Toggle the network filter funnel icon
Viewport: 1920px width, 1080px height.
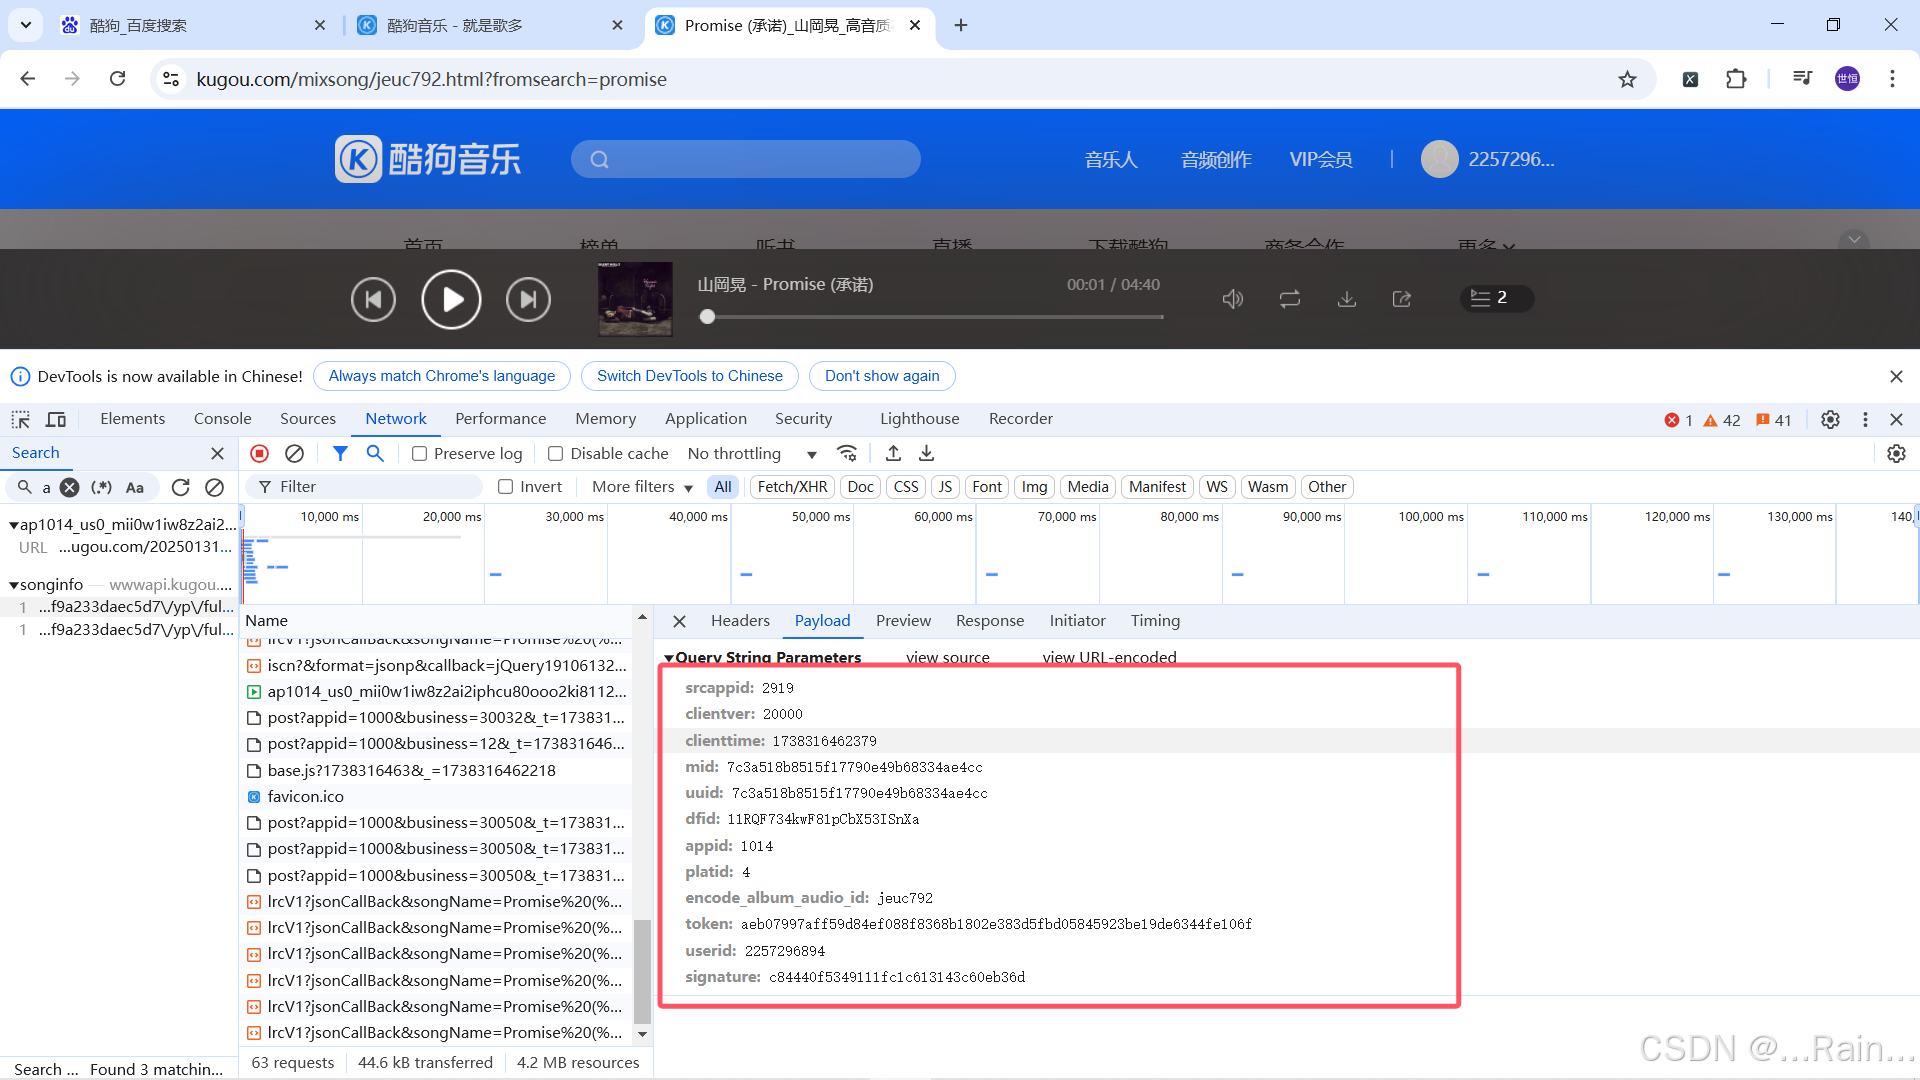point(340,453)
